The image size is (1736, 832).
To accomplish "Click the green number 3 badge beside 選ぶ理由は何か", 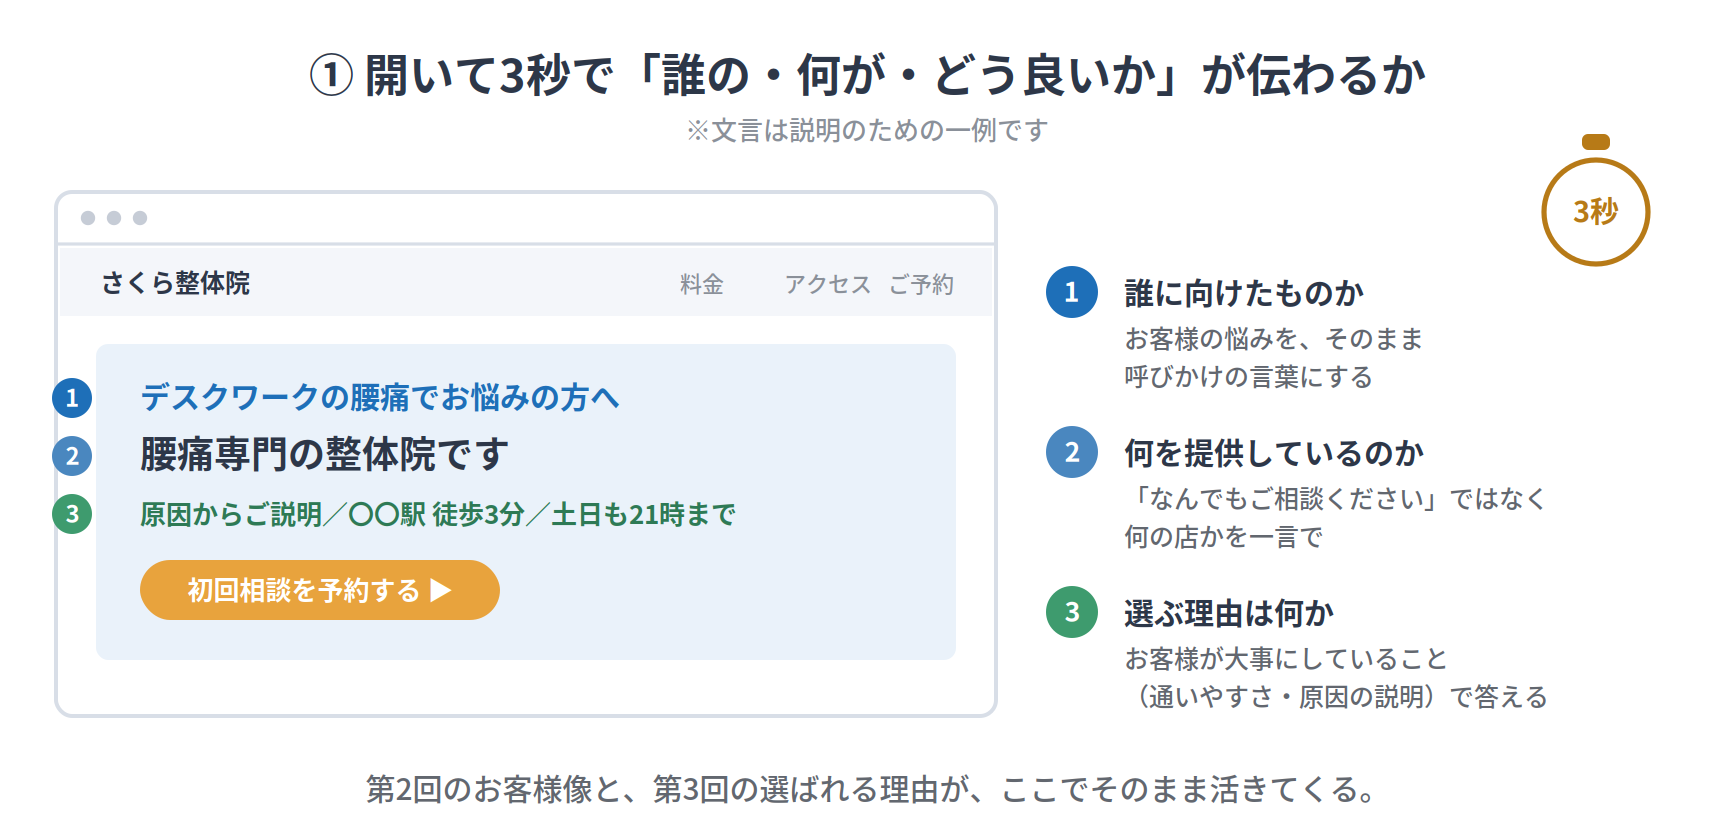I will click(1072, 612).
